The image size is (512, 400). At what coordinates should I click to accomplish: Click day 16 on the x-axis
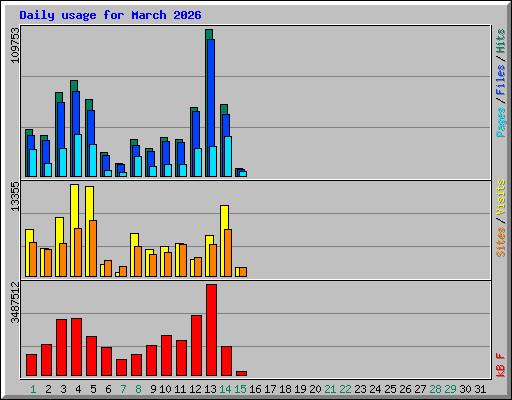pos(255,389)
